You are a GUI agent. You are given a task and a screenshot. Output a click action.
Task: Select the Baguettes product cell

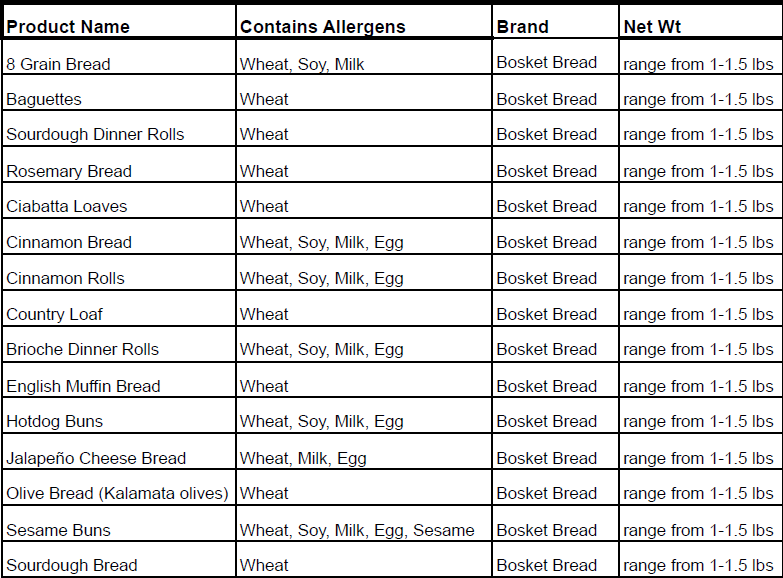pos(44,99)
